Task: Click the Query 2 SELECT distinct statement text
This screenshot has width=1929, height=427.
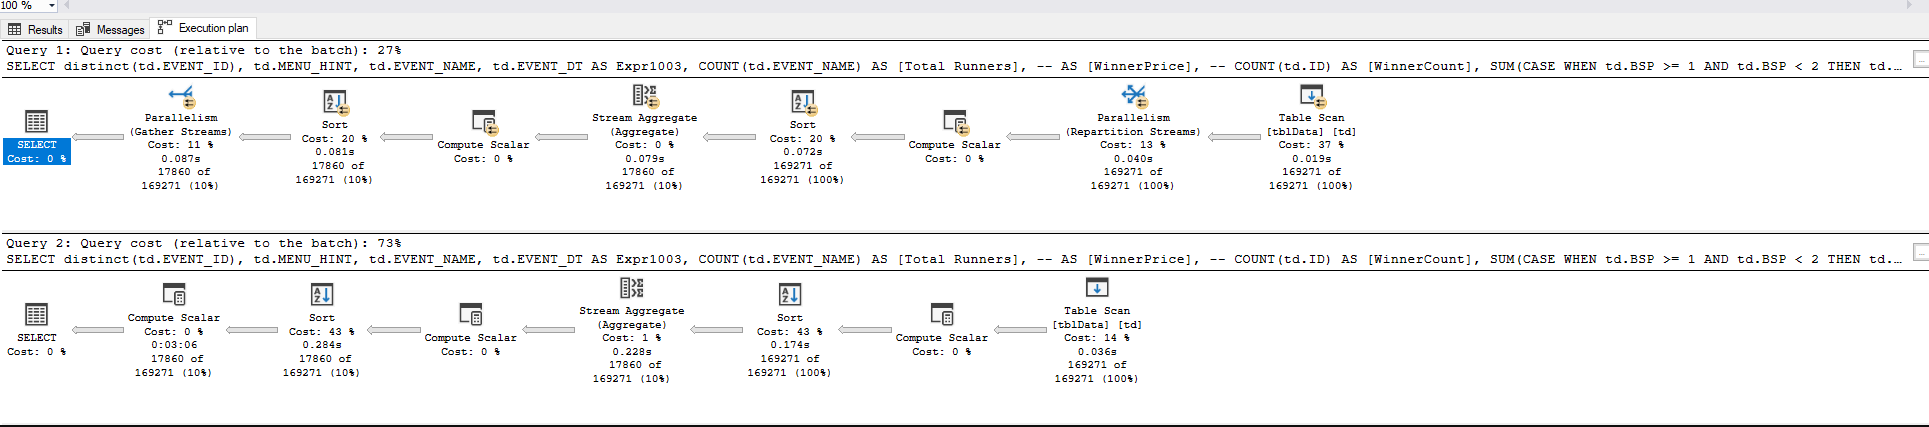Action: pyautogui.click(x=955, y=259)
